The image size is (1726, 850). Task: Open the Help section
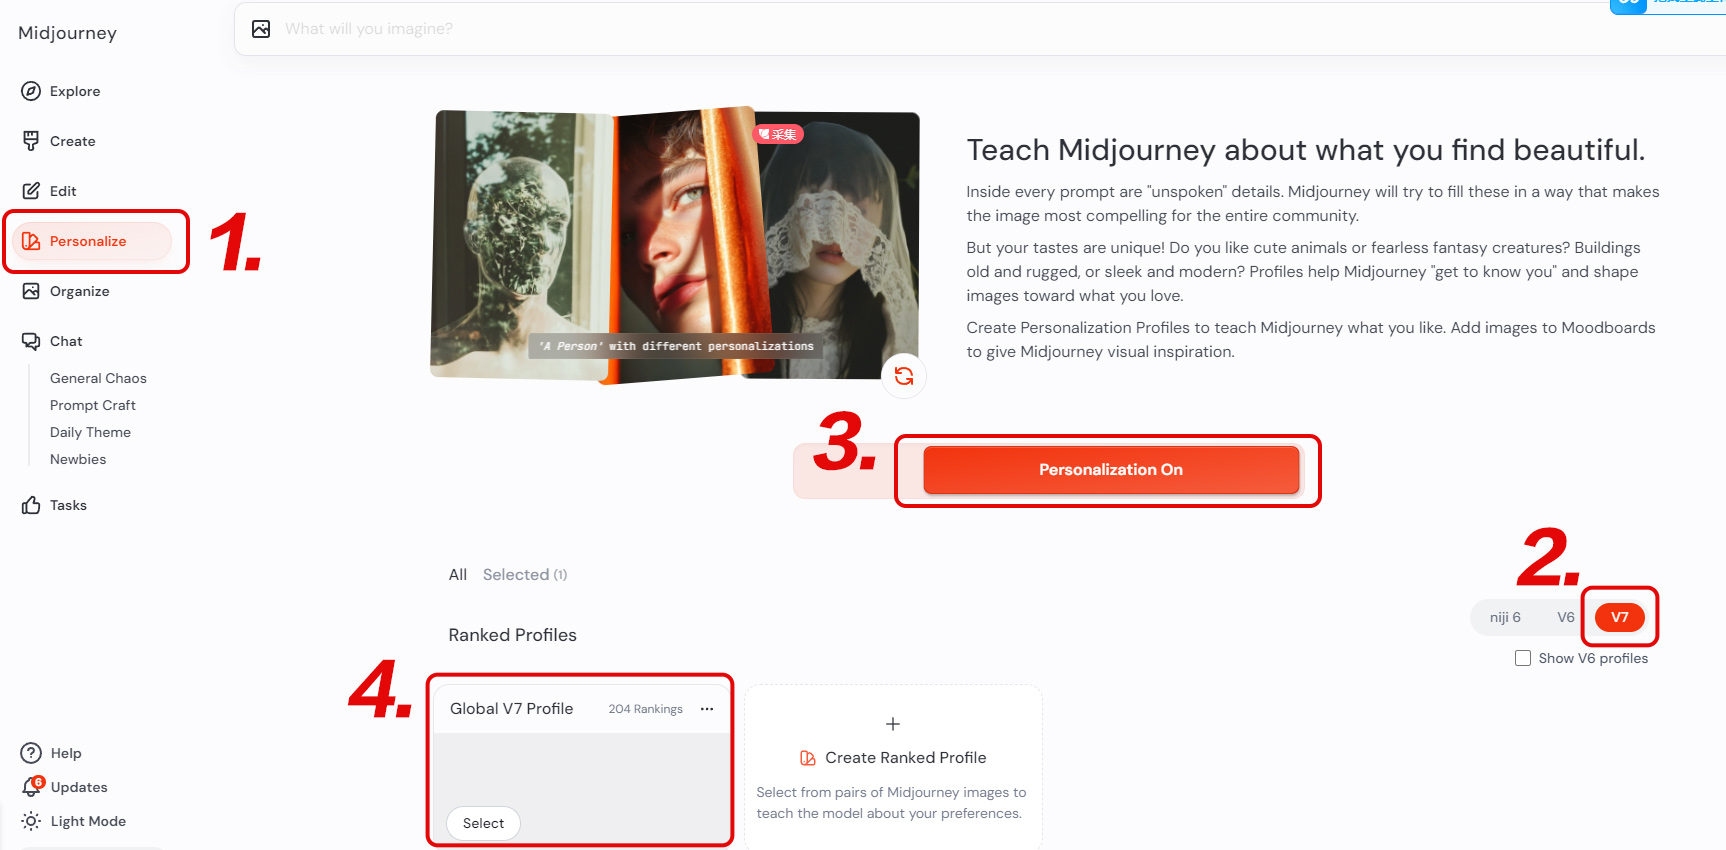click(x=66, y=753)
